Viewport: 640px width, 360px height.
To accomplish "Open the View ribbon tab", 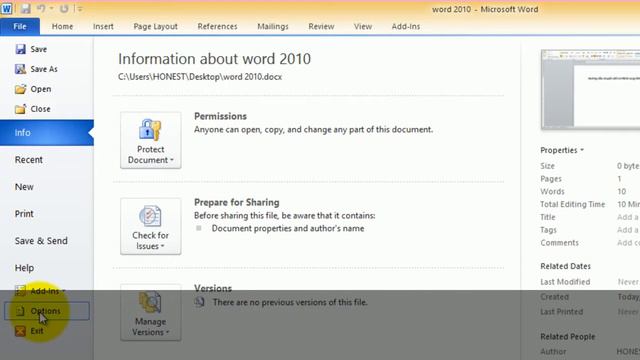I will pos(363,27).
